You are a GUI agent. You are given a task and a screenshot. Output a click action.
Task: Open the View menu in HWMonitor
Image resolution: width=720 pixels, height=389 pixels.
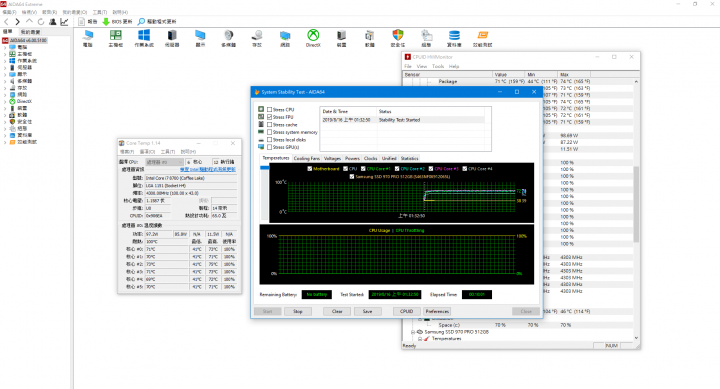tap(422, 67)
